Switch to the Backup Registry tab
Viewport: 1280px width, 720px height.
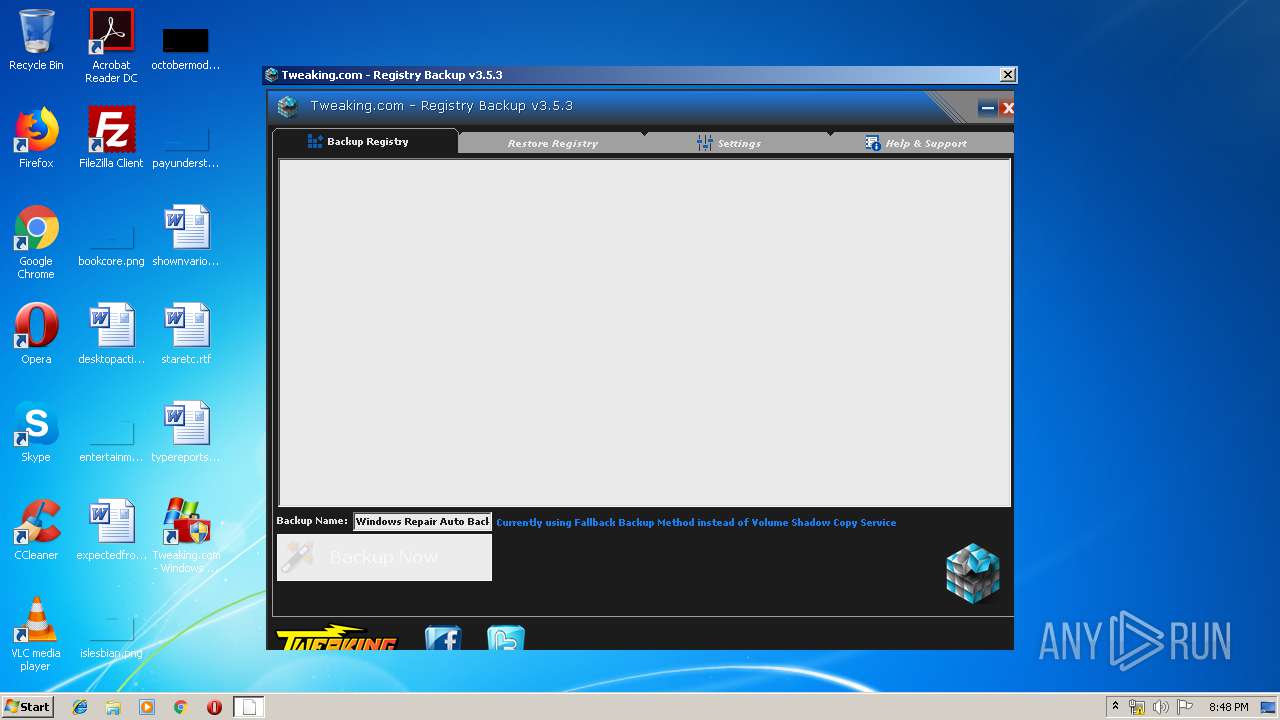click(x=366, y=142)
